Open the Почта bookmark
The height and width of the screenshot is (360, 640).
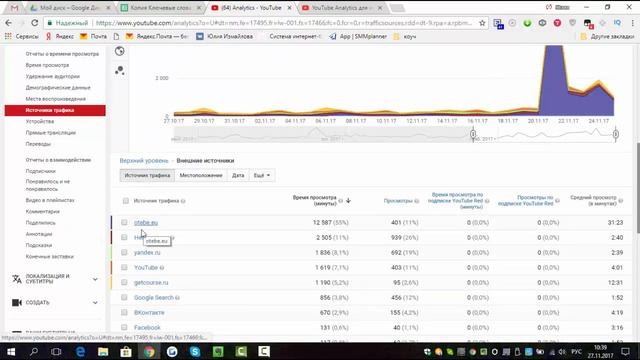93,36
